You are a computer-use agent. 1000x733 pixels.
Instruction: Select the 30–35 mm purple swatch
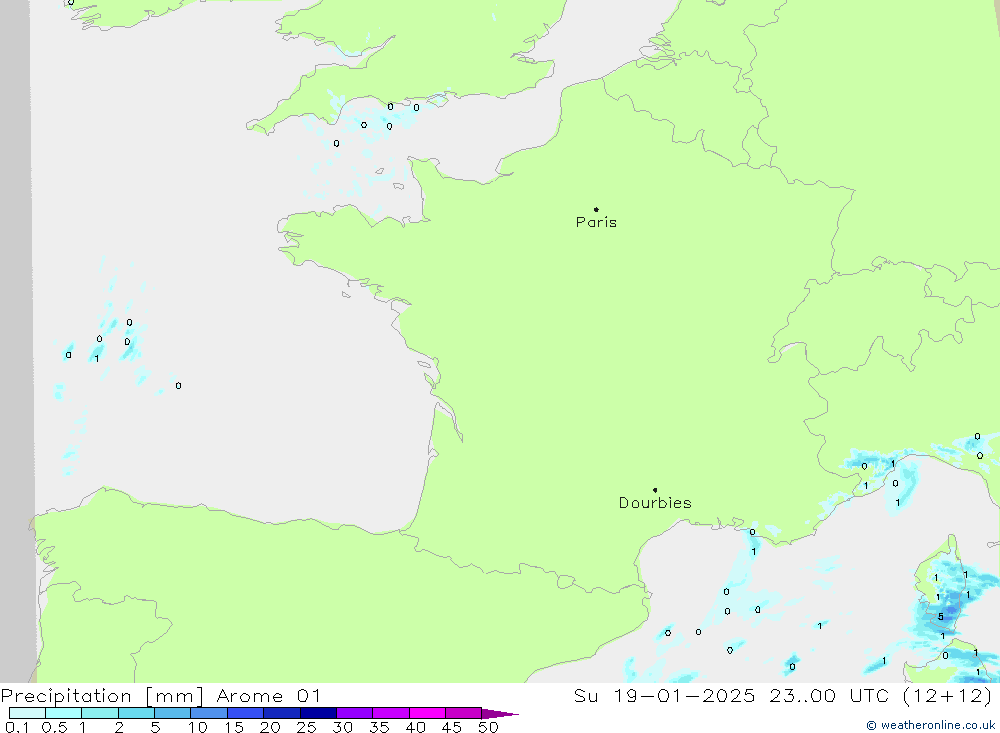[x=355, y=713]
